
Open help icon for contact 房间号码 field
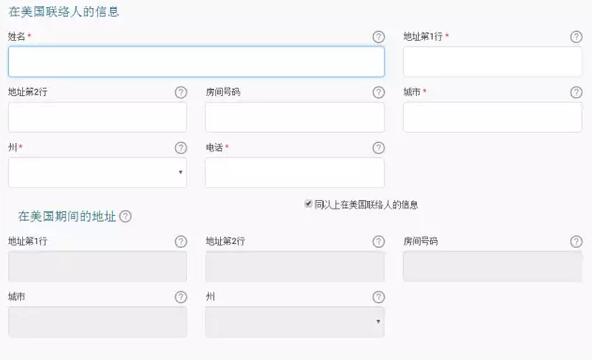click(x=378, y=92)
